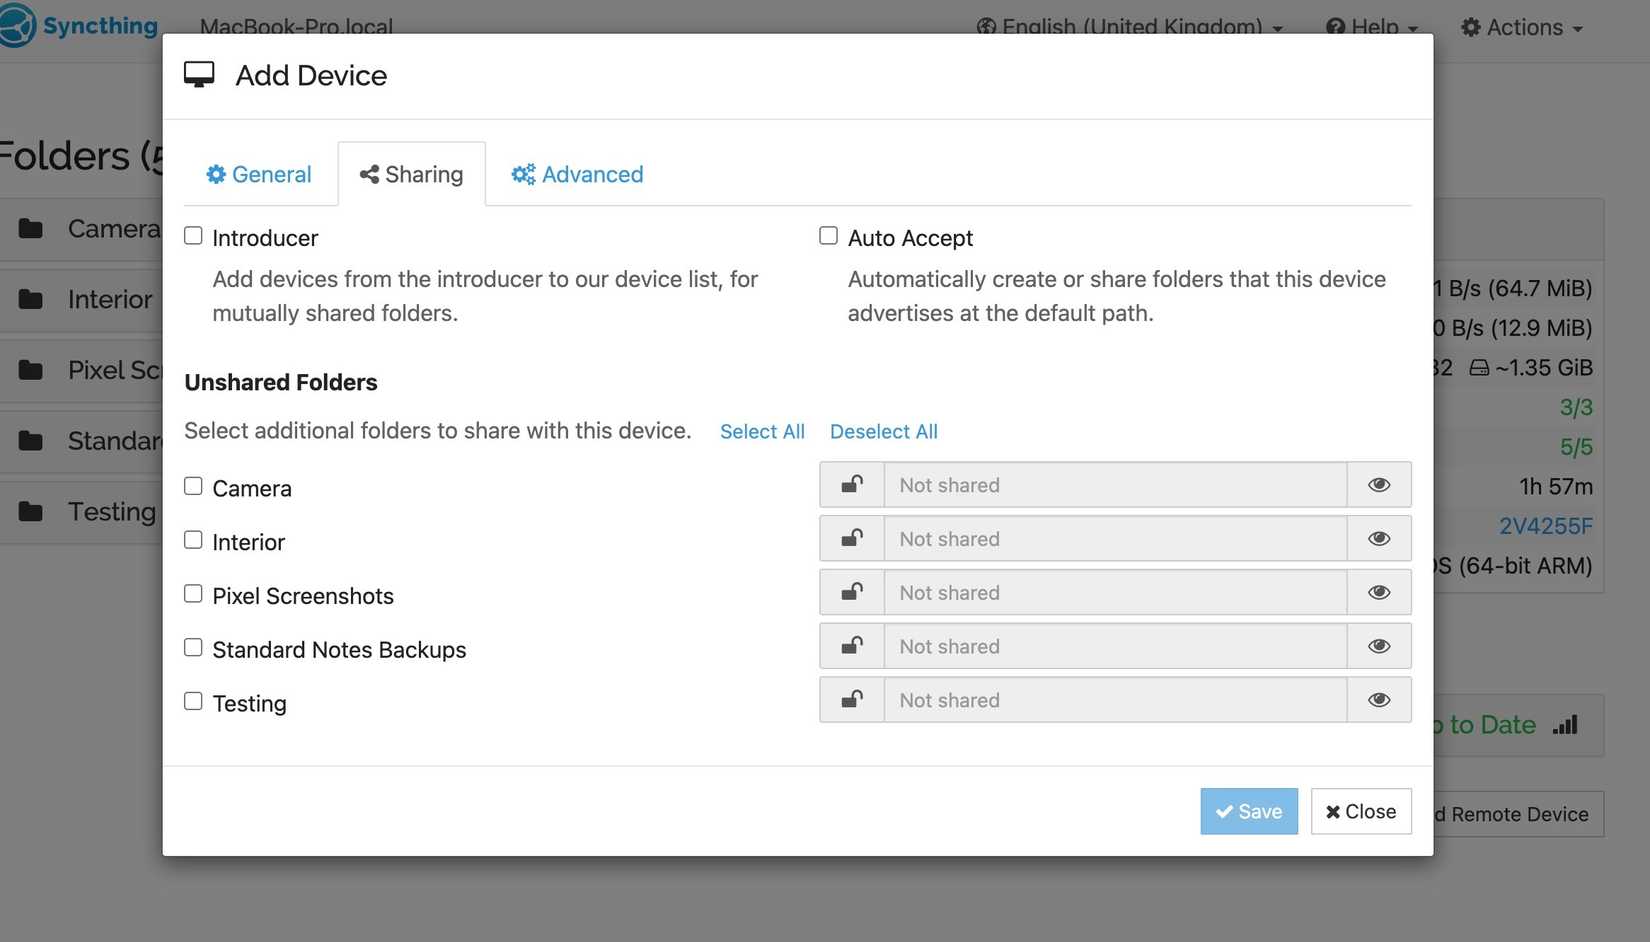Click the Syncthing logo
Image resolution: width=1650 pixels, height=942 pixels.
[x=79, y=25]
